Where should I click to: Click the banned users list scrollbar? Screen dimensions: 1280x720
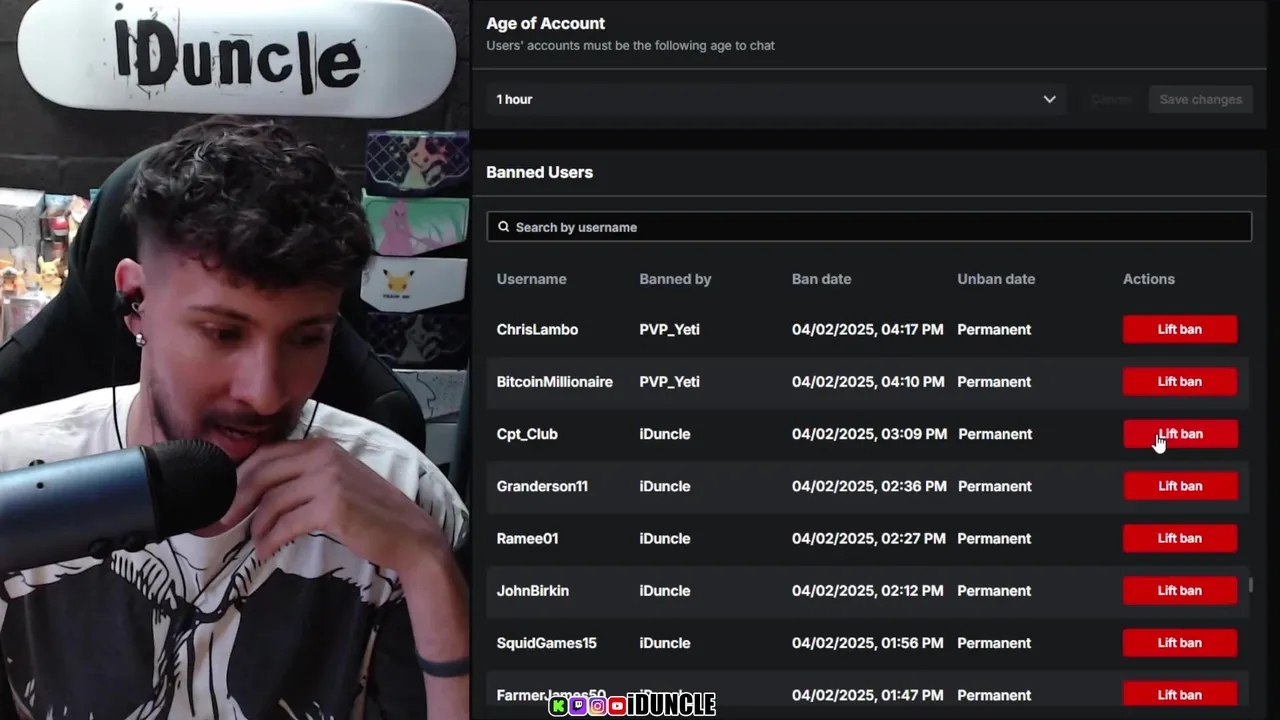[x=1250, y=585]
